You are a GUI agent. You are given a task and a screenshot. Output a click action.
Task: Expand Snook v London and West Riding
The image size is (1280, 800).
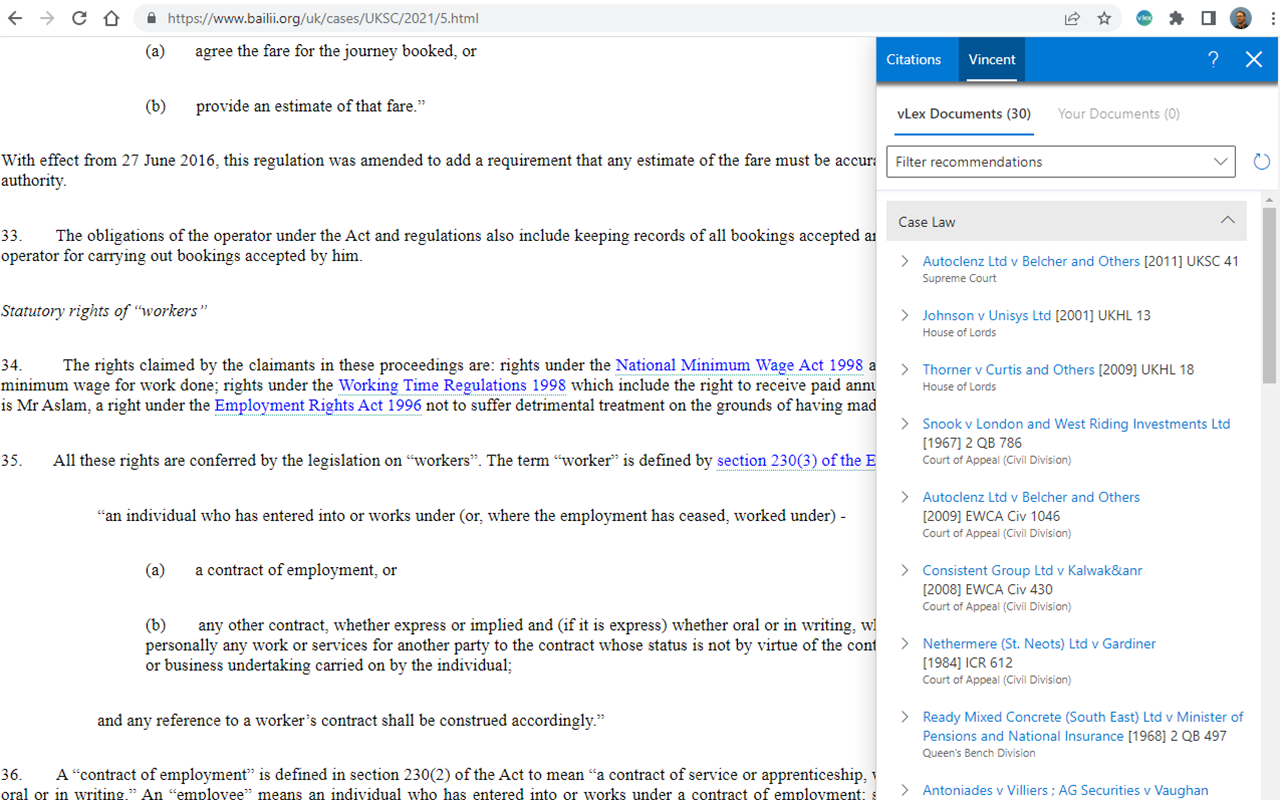click(905, 423)
